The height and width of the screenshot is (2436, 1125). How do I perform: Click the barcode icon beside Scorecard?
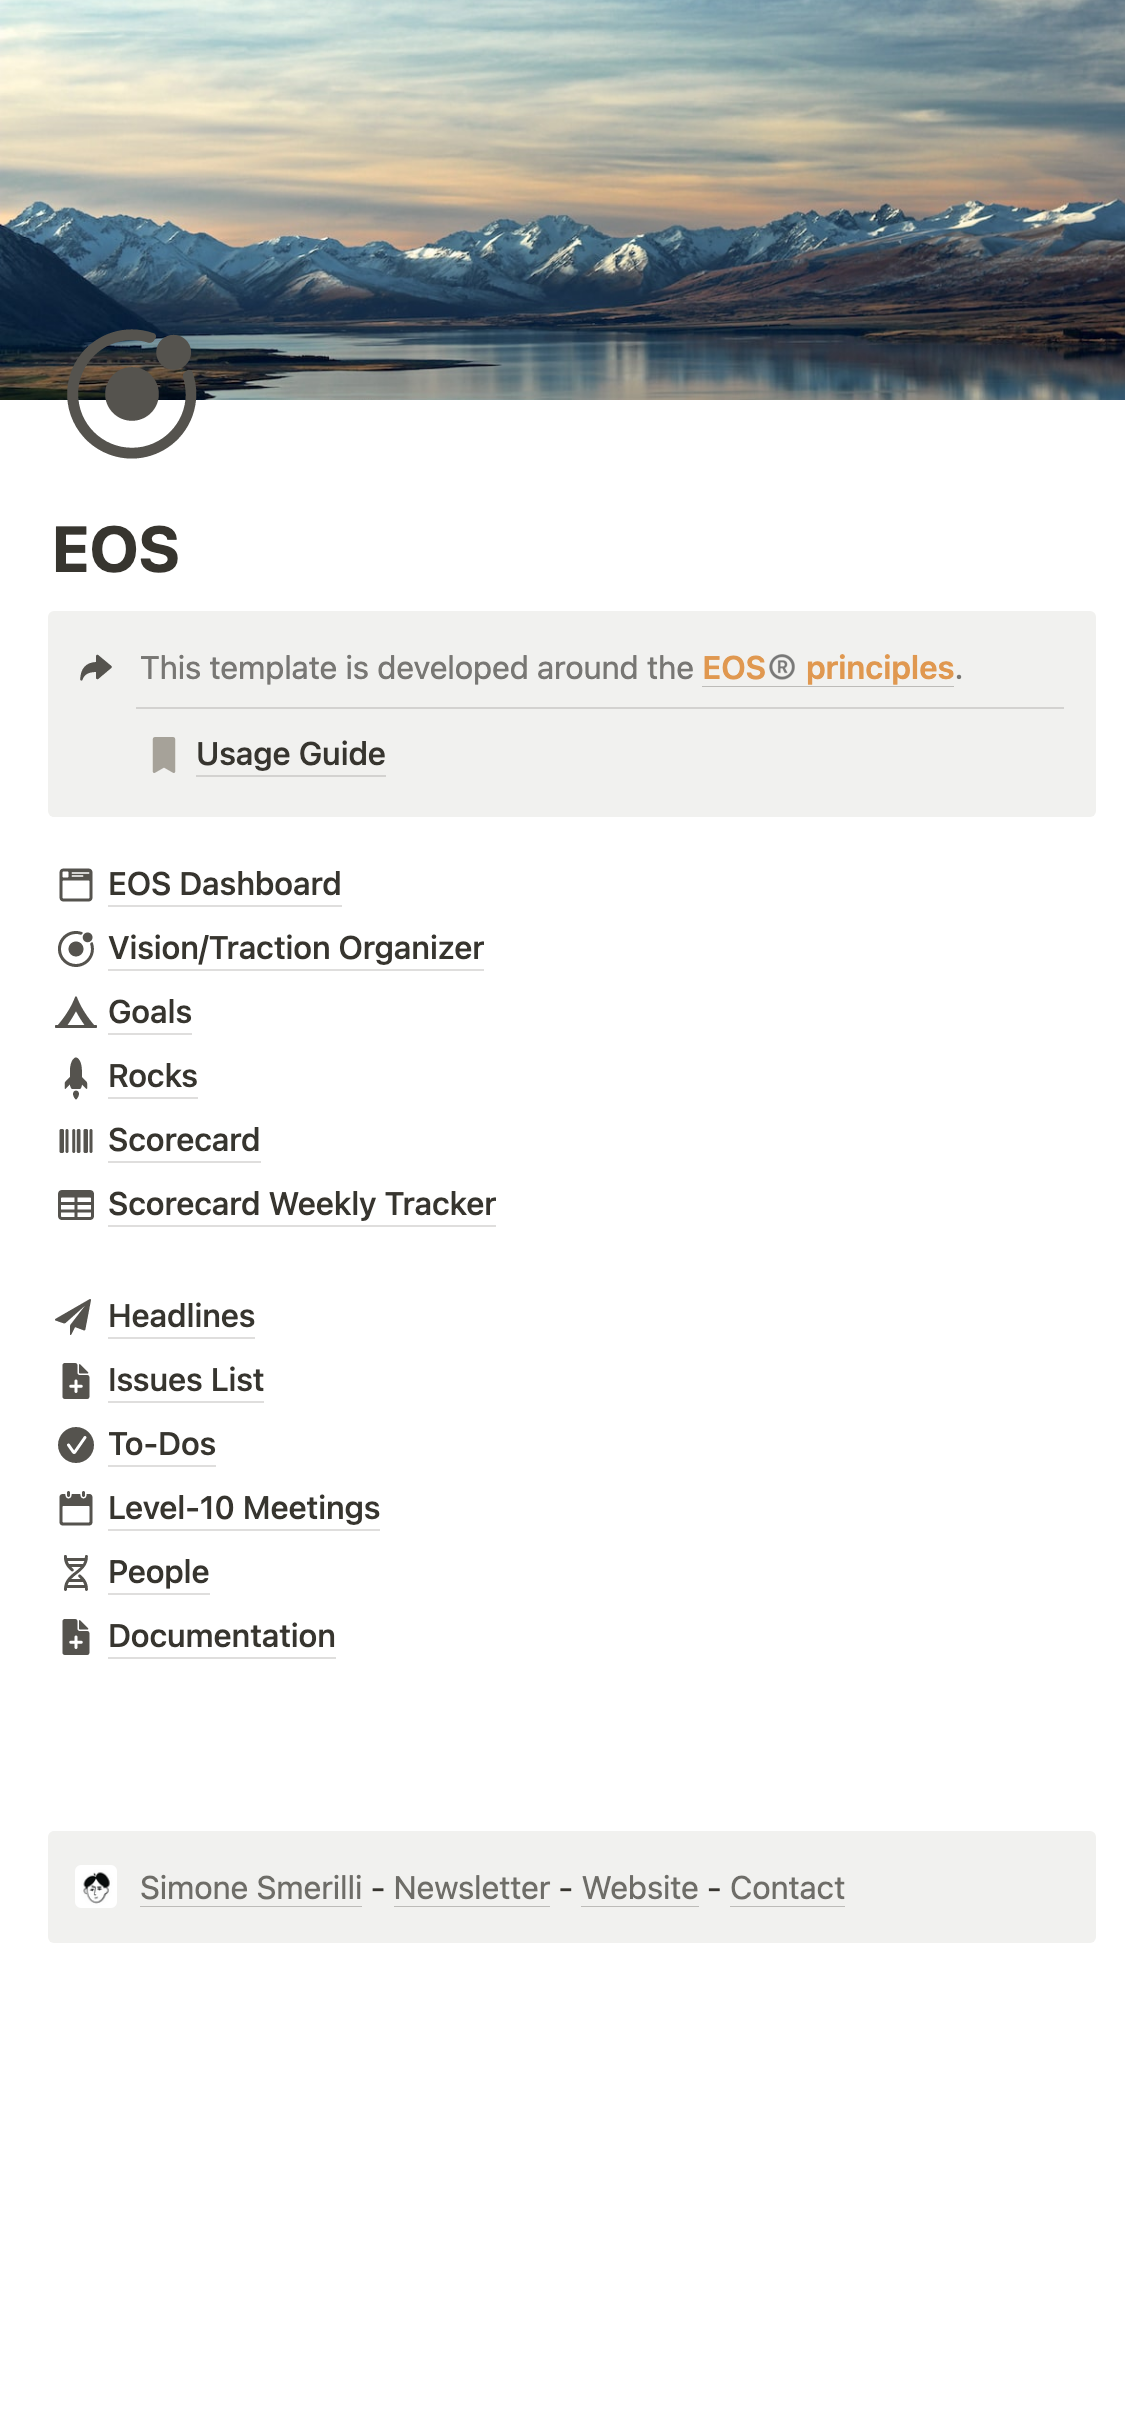coord(75,1141)
